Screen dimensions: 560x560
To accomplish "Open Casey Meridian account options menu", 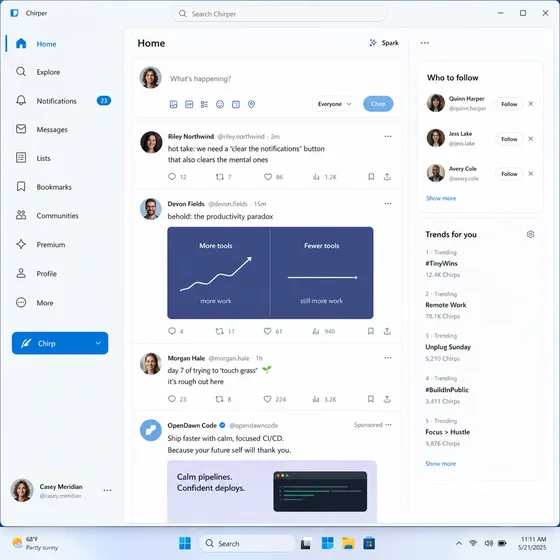I will 107,490.
